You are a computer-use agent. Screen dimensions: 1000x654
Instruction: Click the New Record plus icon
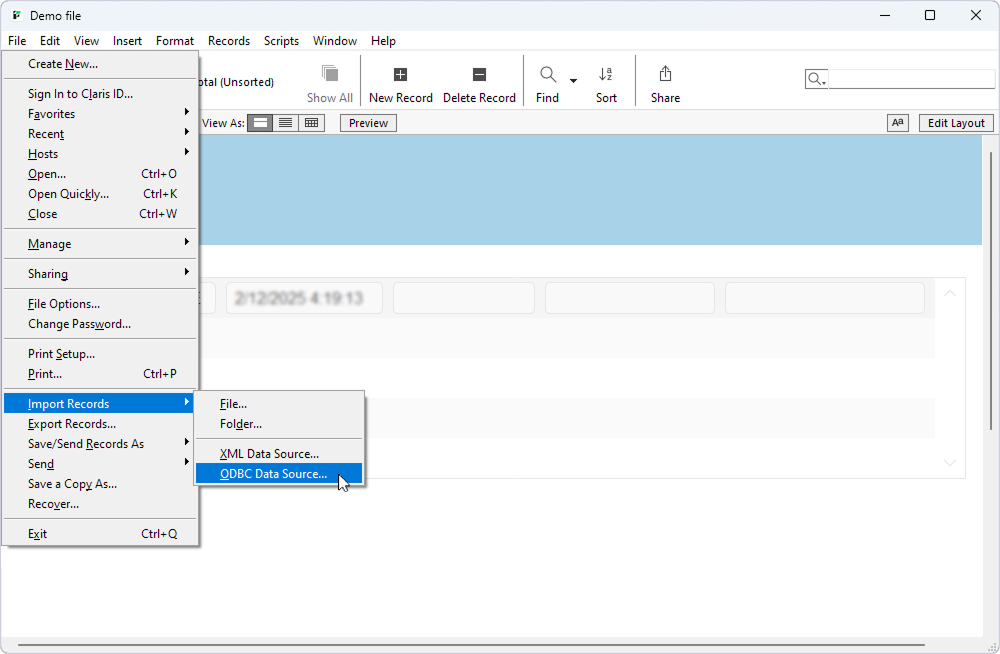[400, 75]
